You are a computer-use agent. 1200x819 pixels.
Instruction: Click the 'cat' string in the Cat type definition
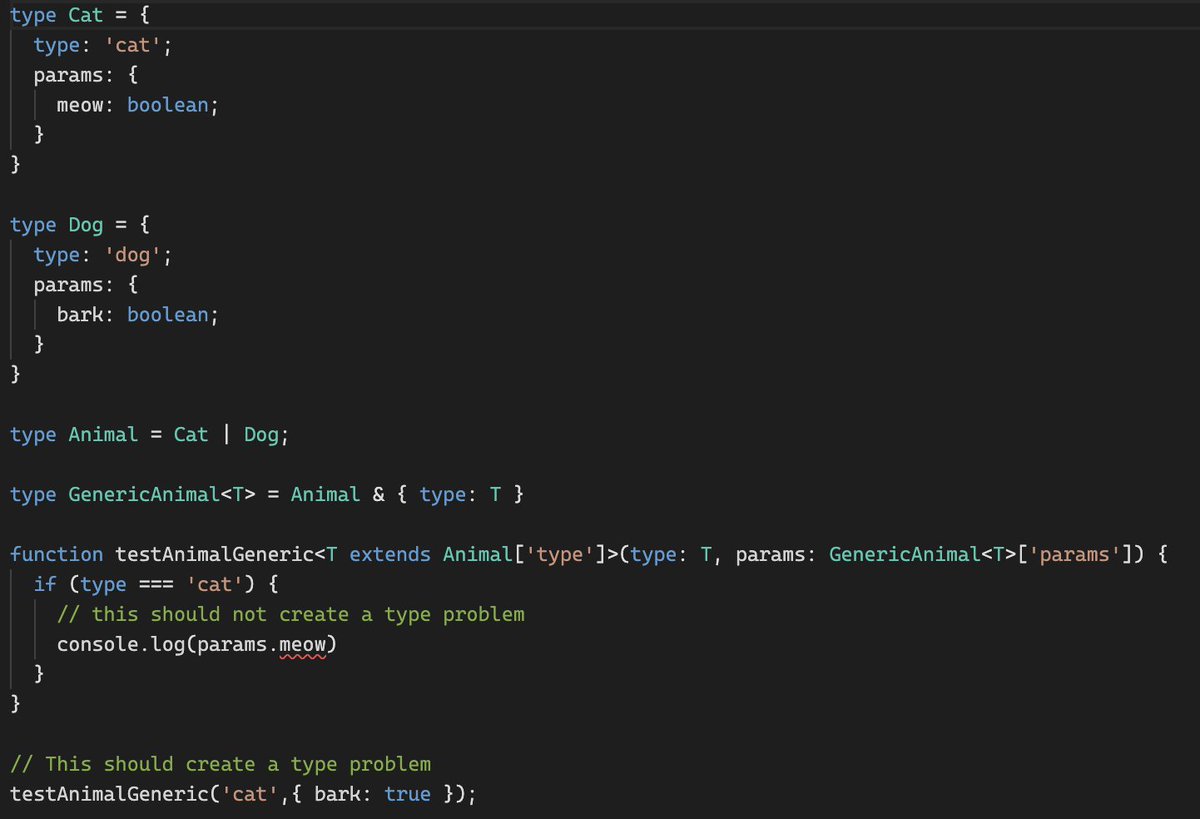coord(134,45)
